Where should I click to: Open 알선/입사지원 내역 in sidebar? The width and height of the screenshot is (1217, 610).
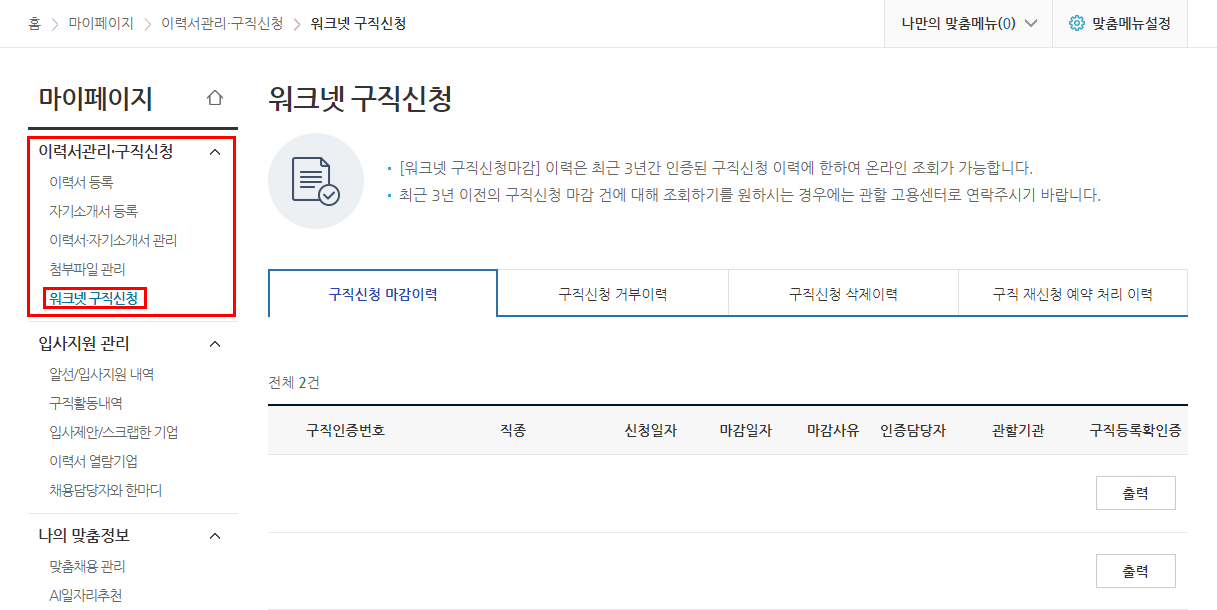(101, 374)
